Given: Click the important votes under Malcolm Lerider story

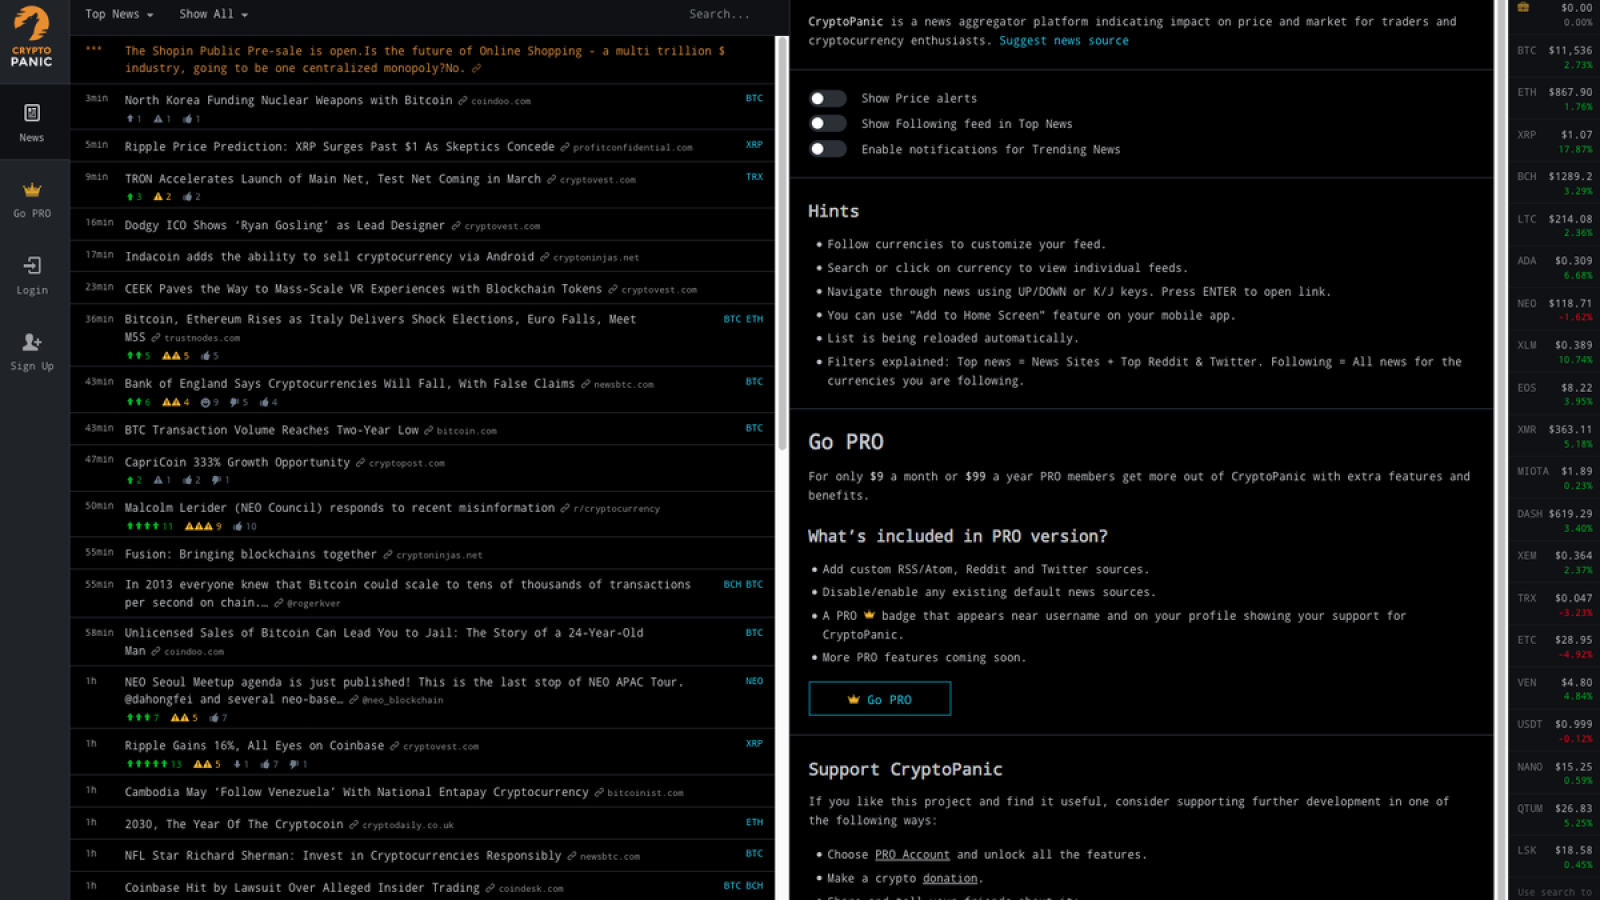Looking at the screenshot, I should (203, 526).
